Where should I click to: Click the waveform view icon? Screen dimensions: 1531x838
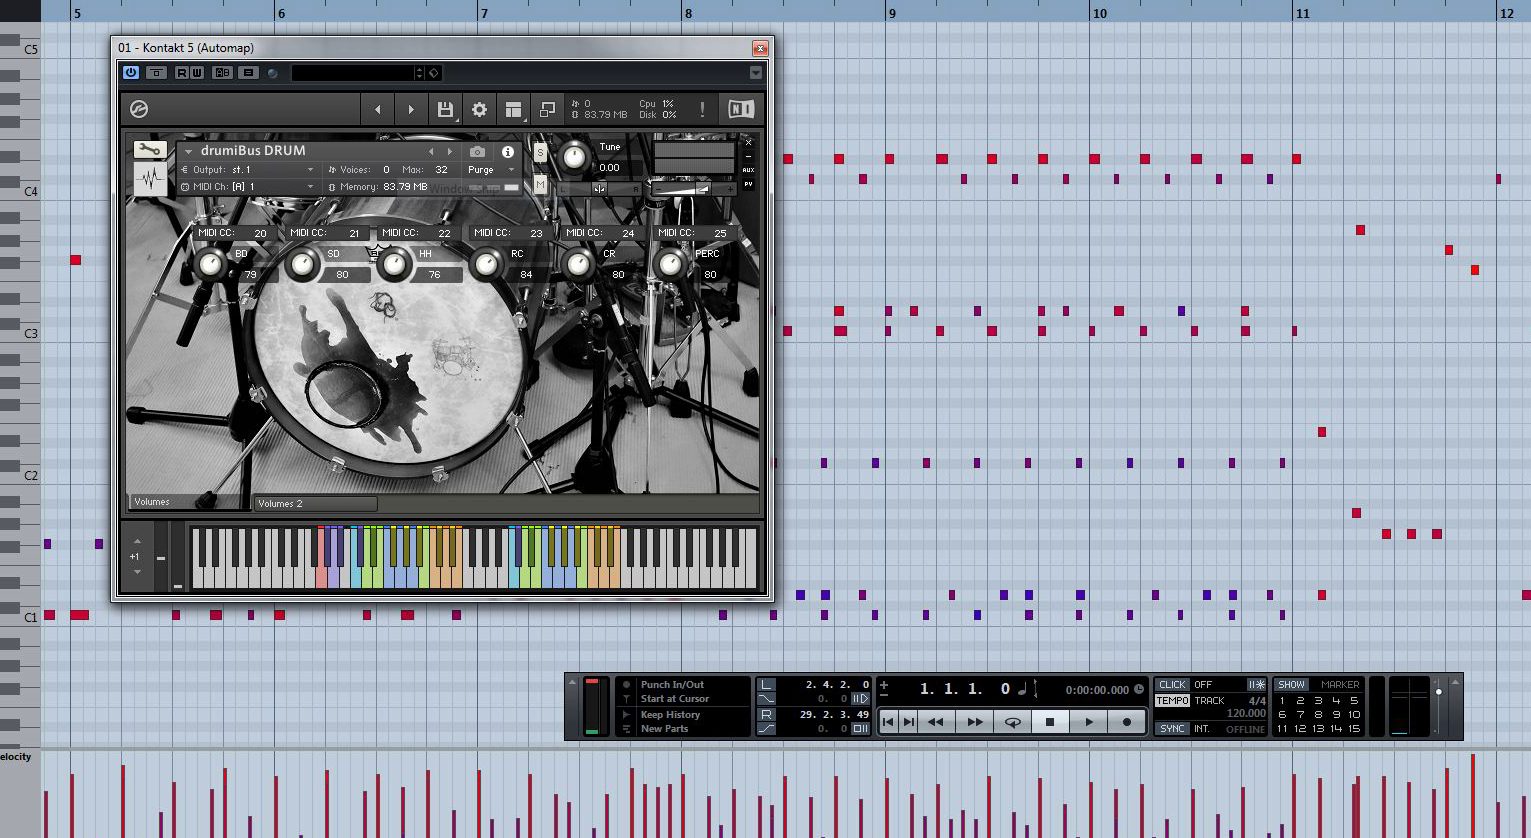point(150,180)
